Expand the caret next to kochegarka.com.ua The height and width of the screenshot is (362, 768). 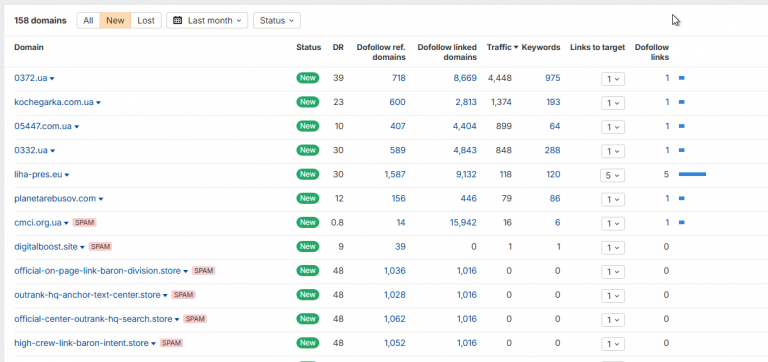(98, 103)
